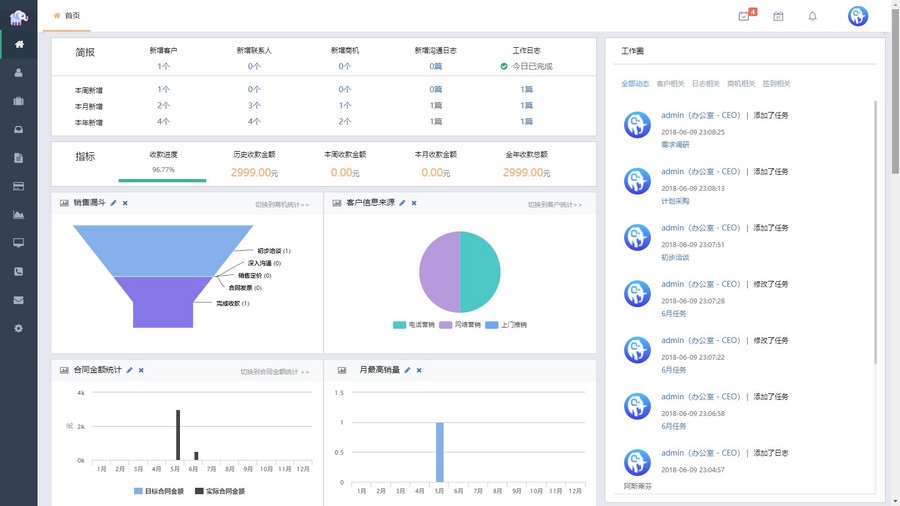Open the notification bell icon
This screenshot has width=900, height=506.
tap(813, 16)
